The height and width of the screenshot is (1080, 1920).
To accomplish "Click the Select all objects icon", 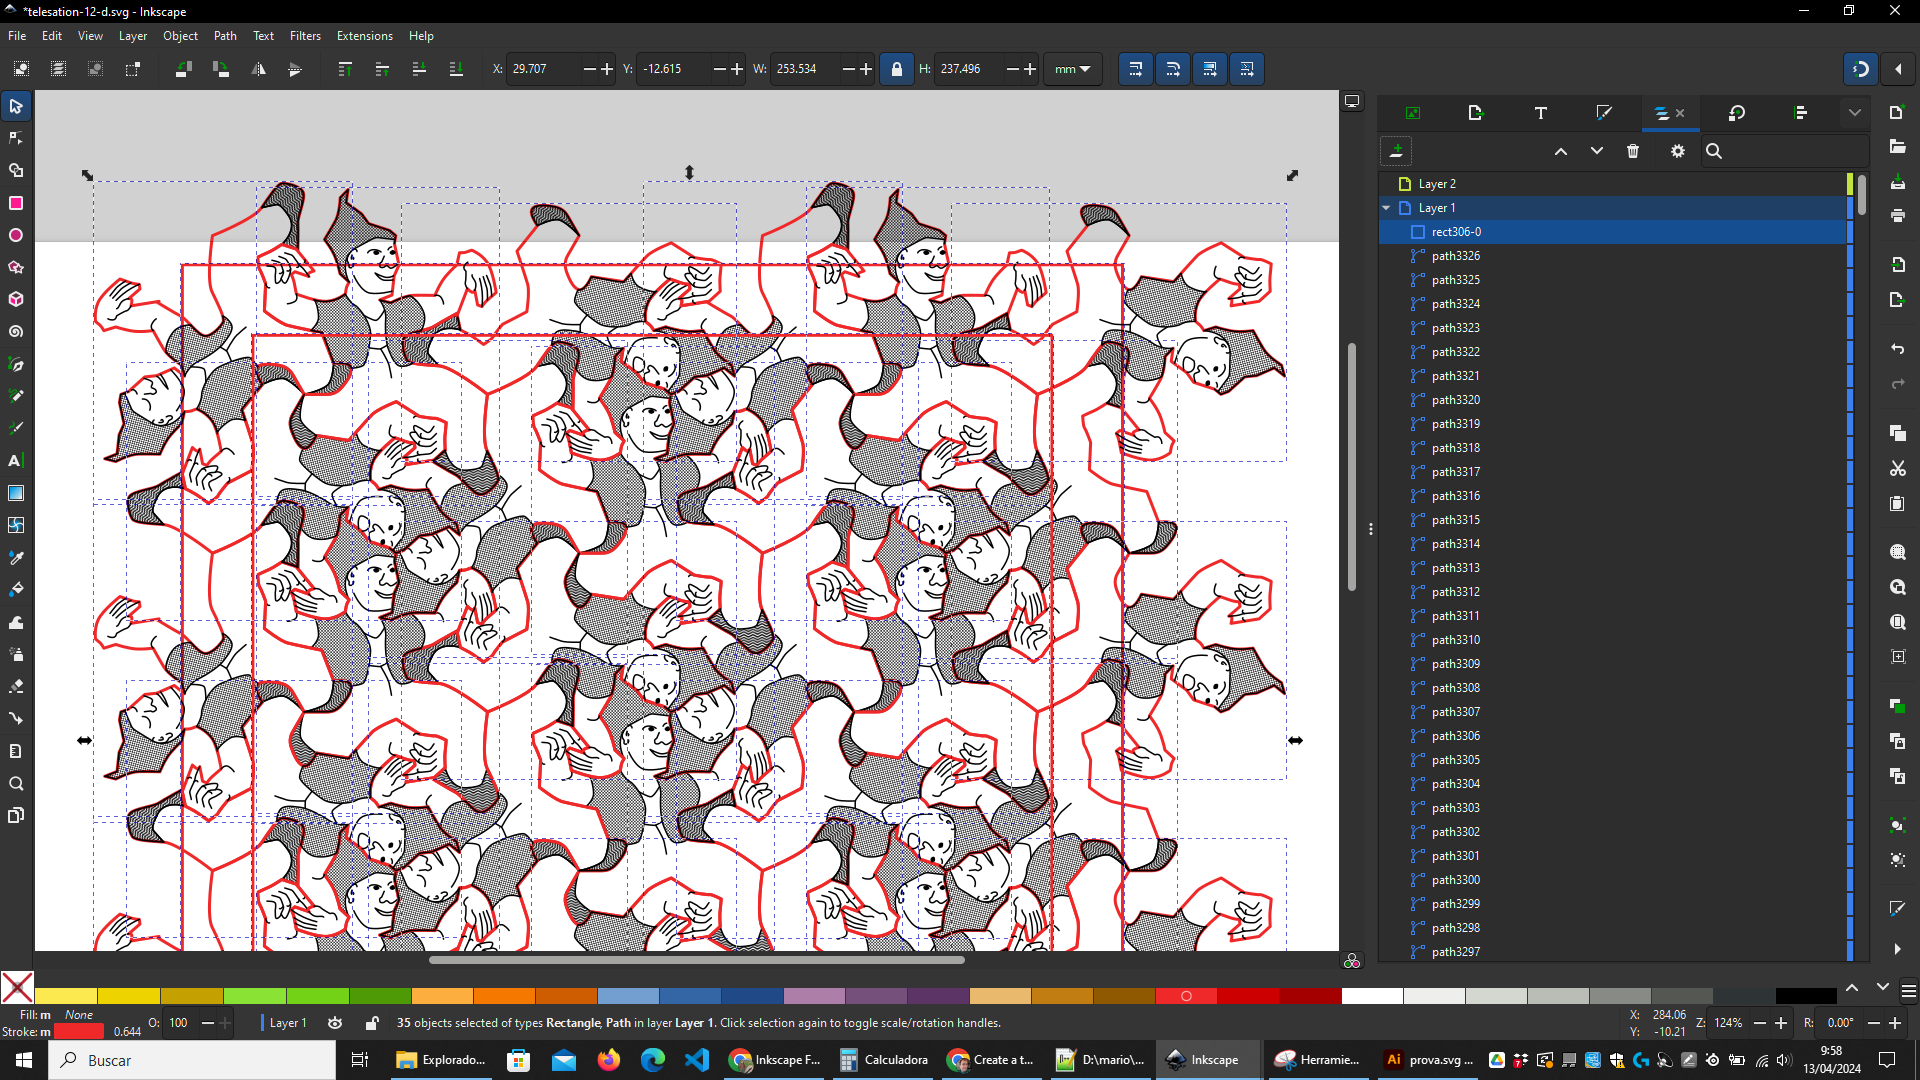I will point(21,69).
